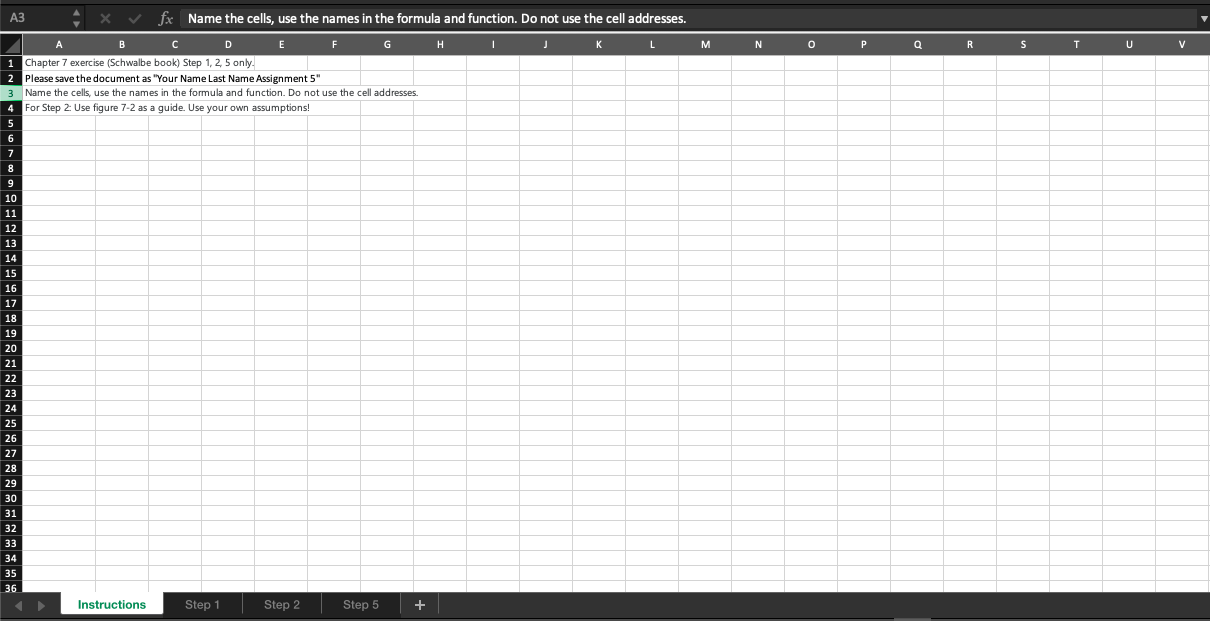Select the row 4 header
This screenshot has height=621, width=1210.
[10, 107]
